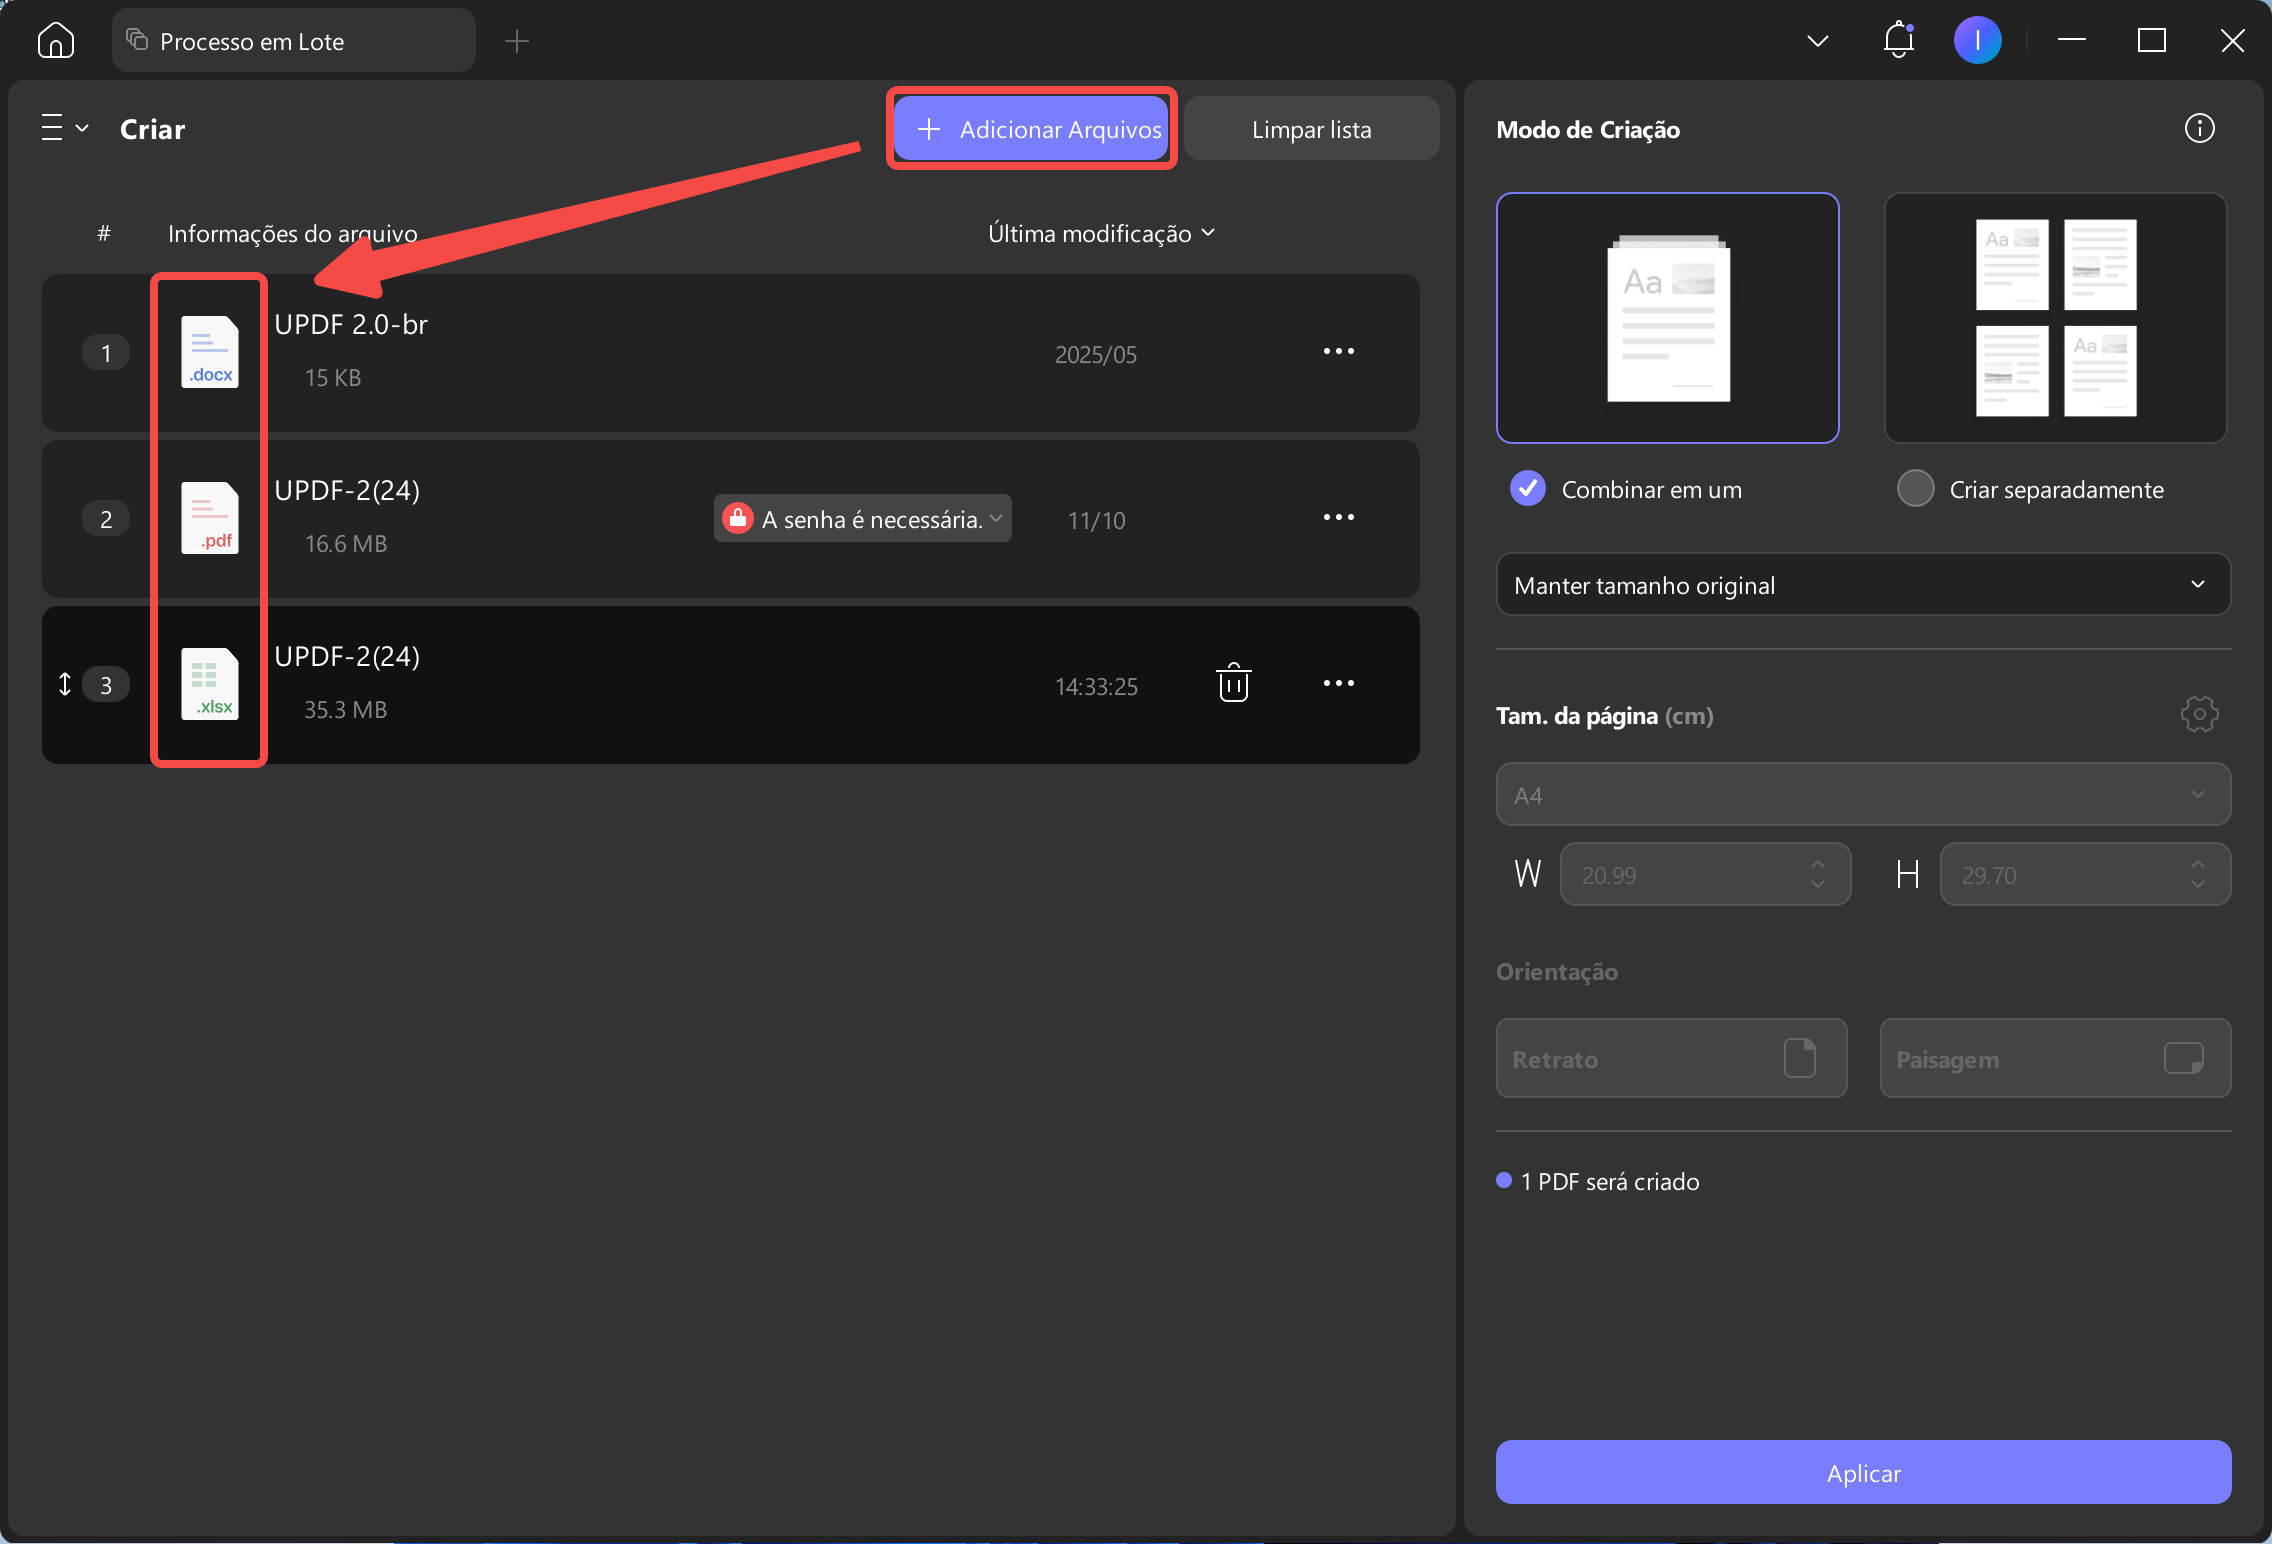2272x1544 pixels.
Task: Click the plus icon to open new tab
Action: pos(516,41)
